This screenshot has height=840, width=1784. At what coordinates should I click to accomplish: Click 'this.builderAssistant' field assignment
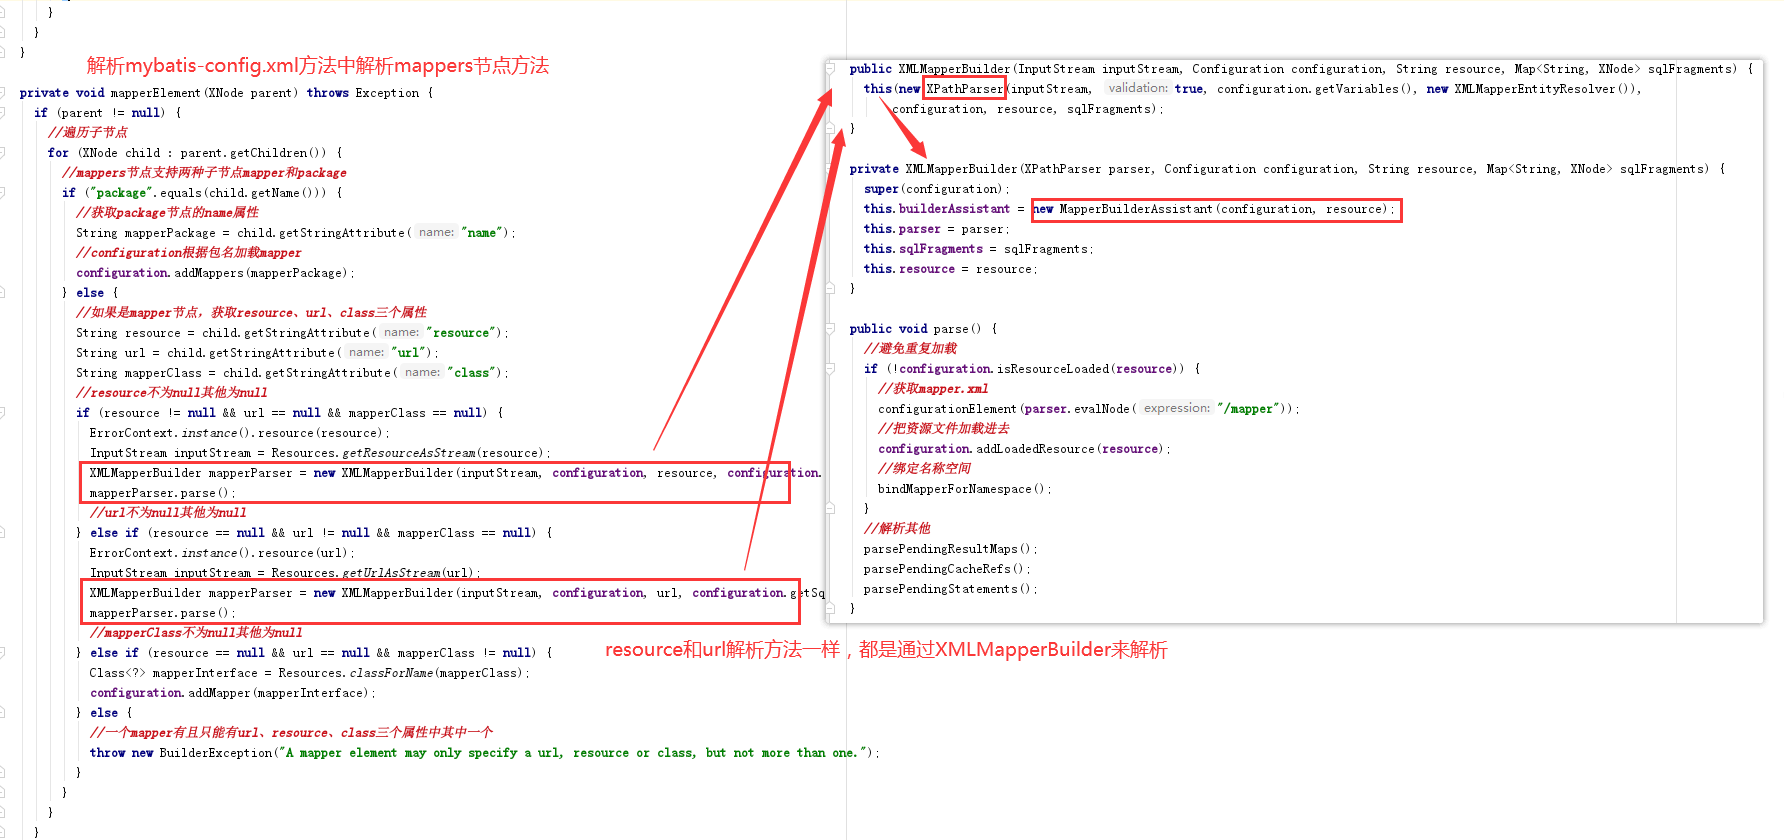937,209
